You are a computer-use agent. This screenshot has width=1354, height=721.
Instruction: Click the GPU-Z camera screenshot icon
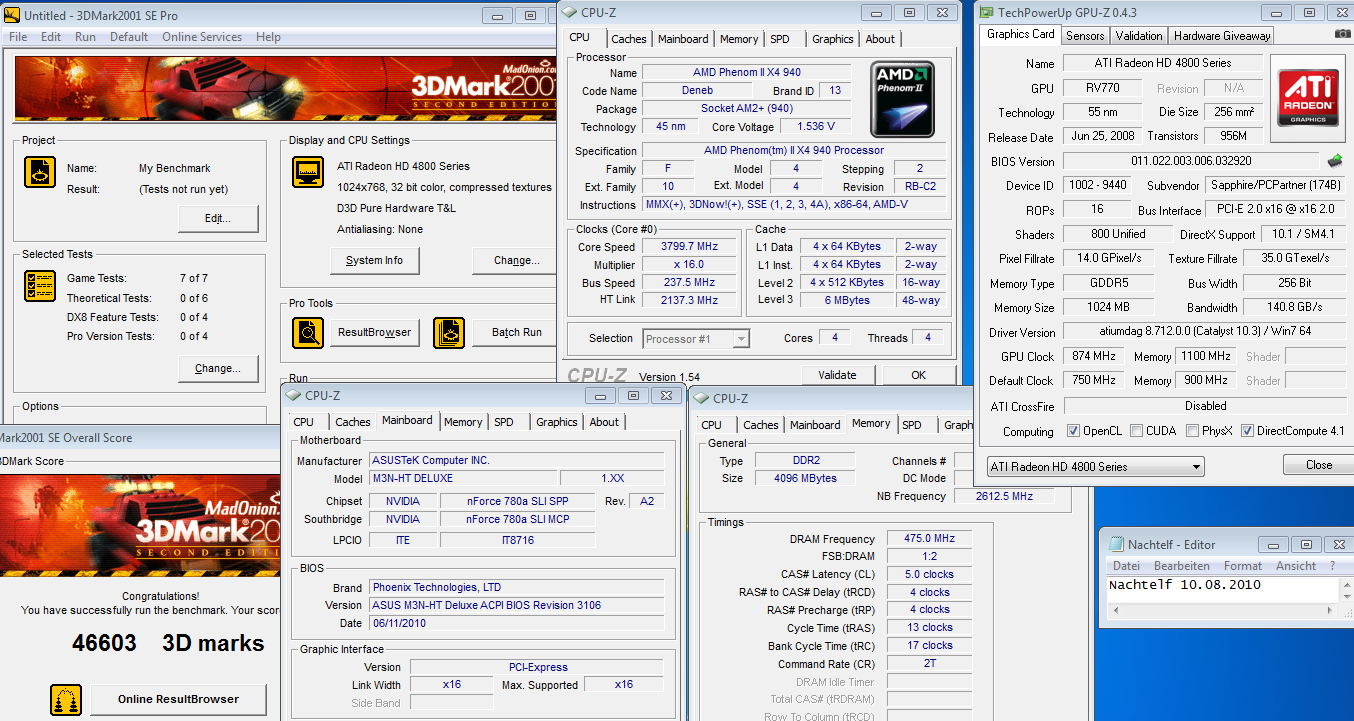[x=1342, y=34]
